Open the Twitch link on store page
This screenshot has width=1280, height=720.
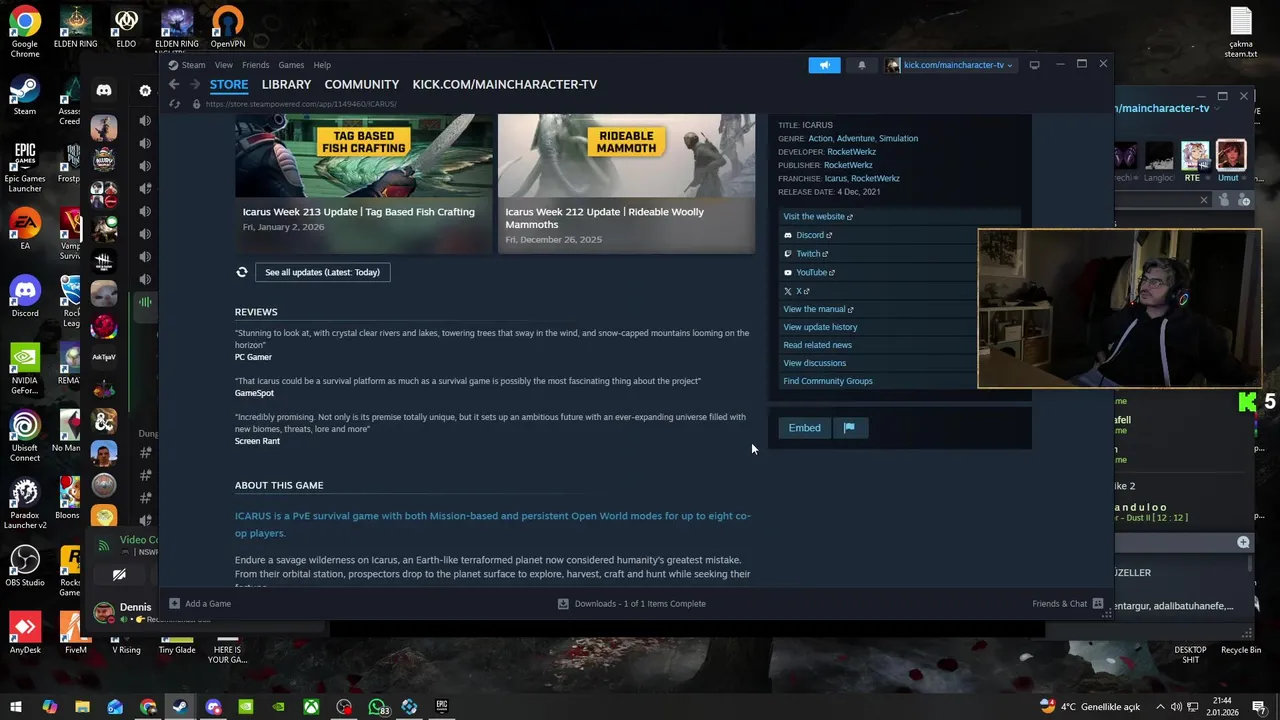807,254
